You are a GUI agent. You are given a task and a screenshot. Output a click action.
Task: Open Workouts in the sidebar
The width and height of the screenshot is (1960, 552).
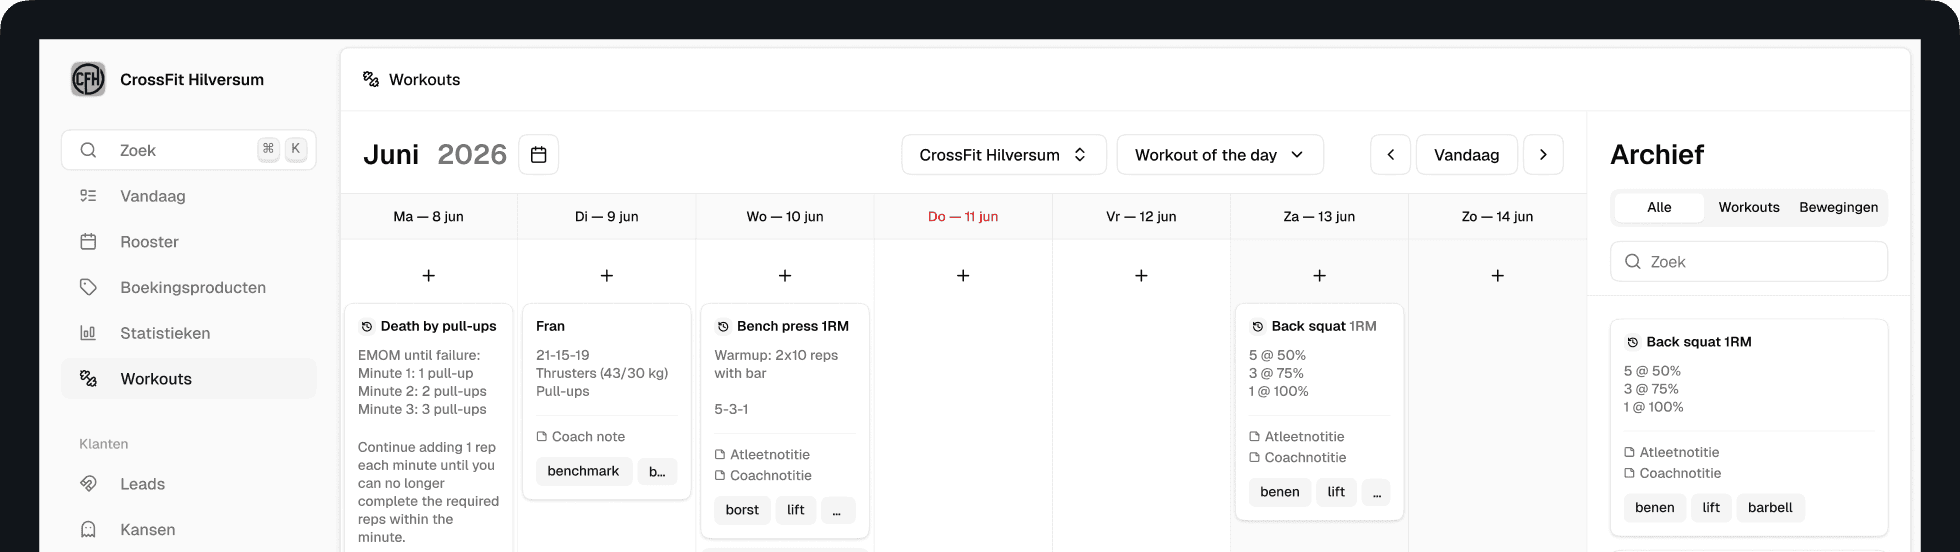click(189, 379)
